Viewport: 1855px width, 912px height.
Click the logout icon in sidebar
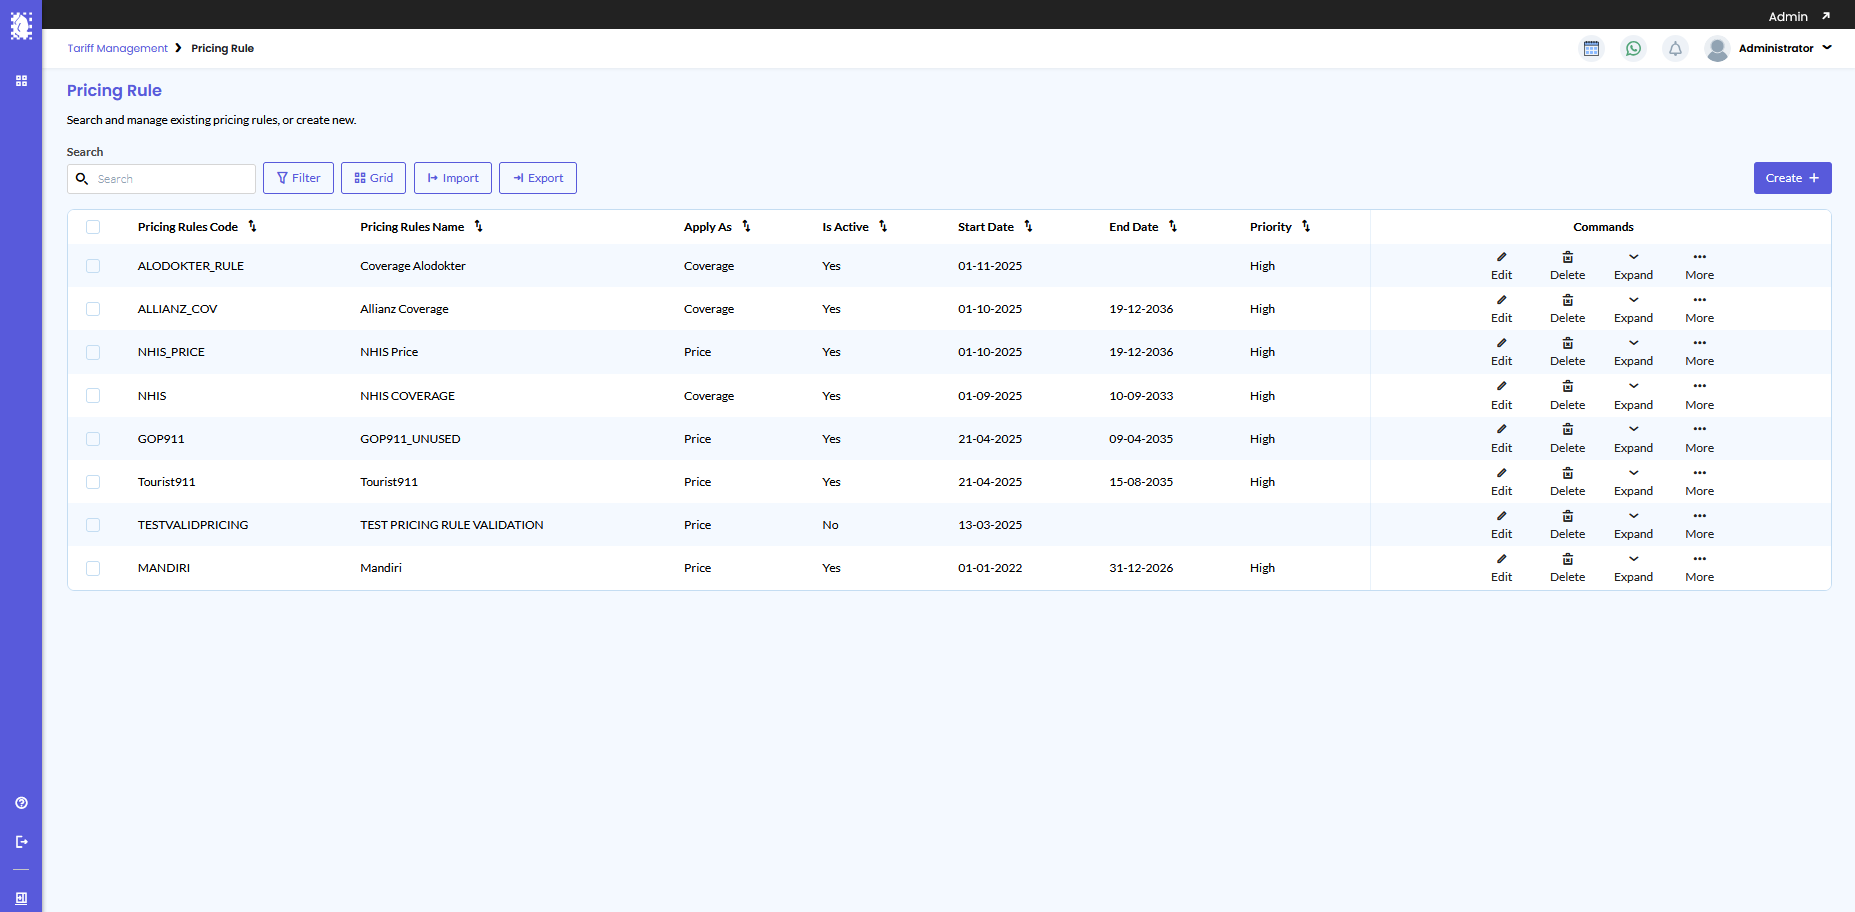tap(21, 842)
